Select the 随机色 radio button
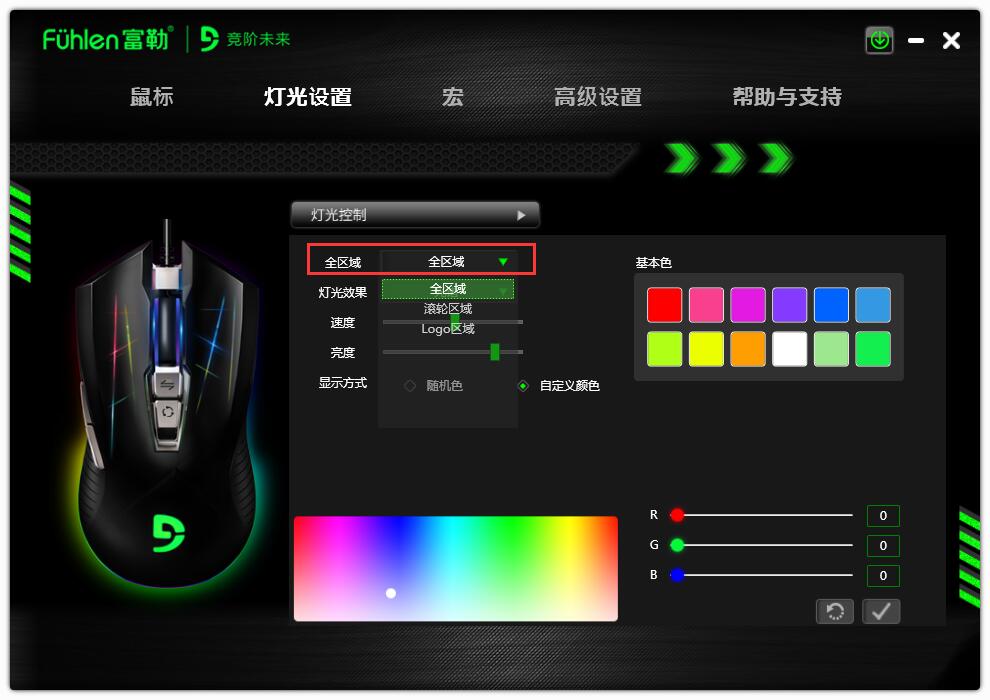 [410, 385]
